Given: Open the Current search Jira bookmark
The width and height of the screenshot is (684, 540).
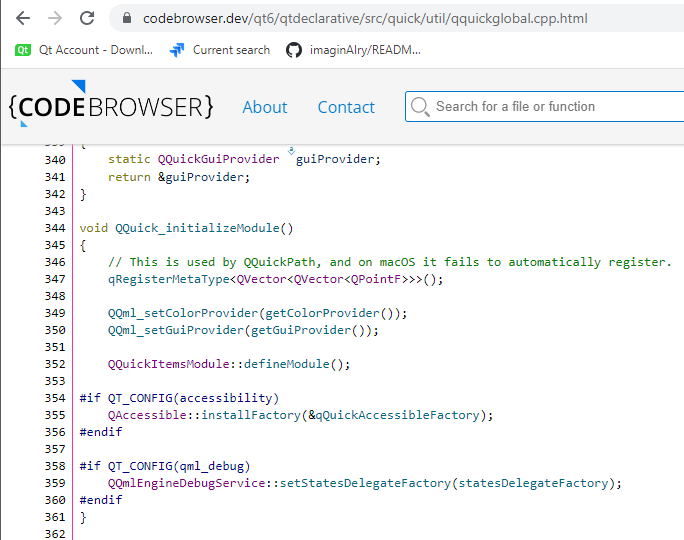Looking at the screenshot, I should (x=220, y=49).
